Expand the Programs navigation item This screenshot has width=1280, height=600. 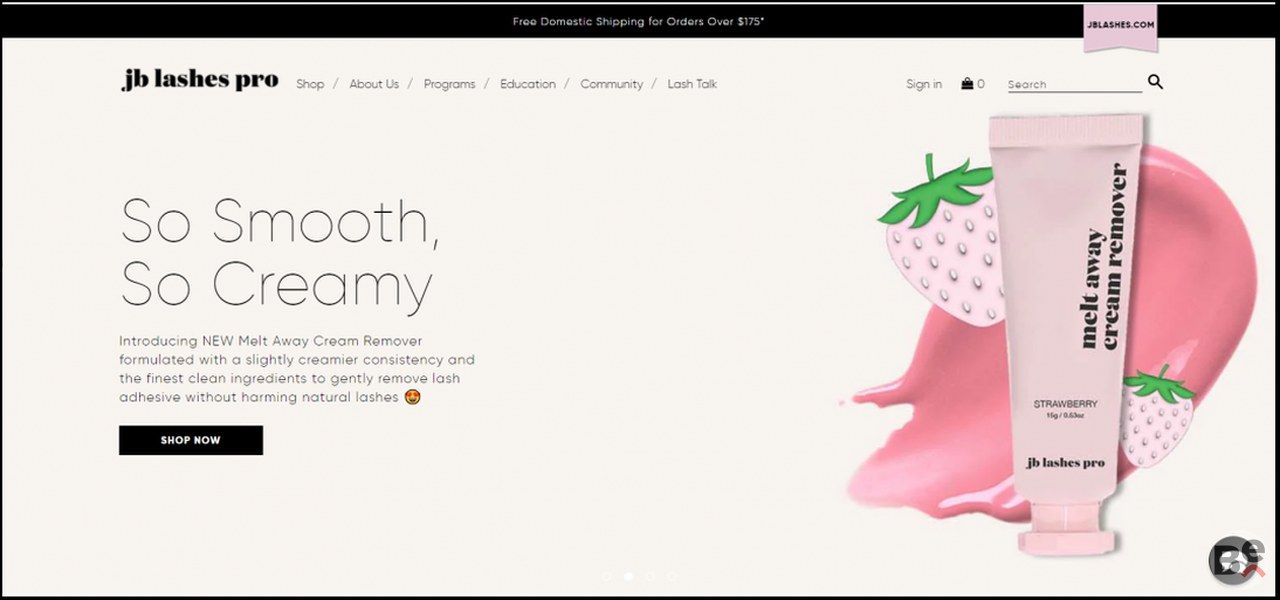(x=449, y=84)
